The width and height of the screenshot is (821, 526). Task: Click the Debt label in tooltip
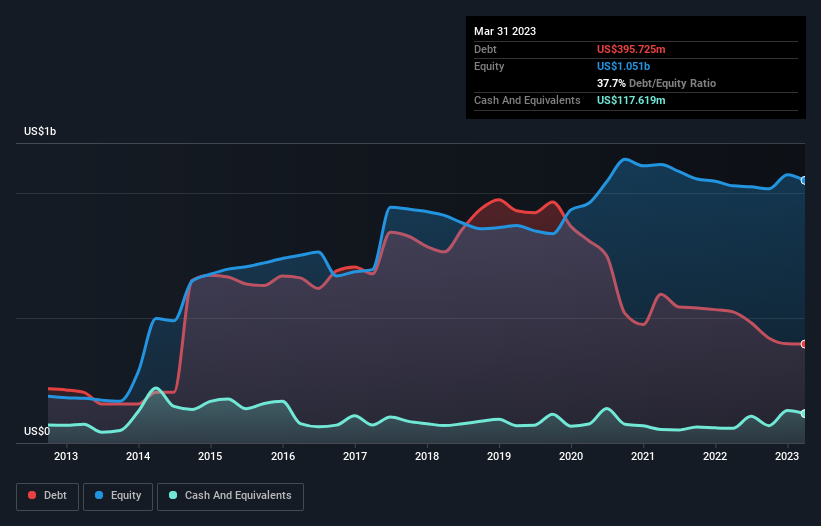tap(485, 49)
